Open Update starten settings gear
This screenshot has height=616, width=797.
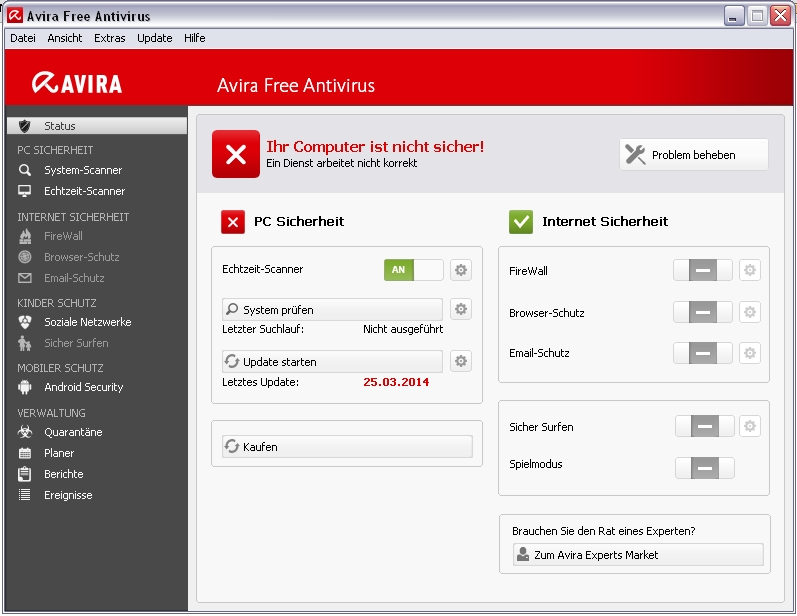[x=461, y=361]
